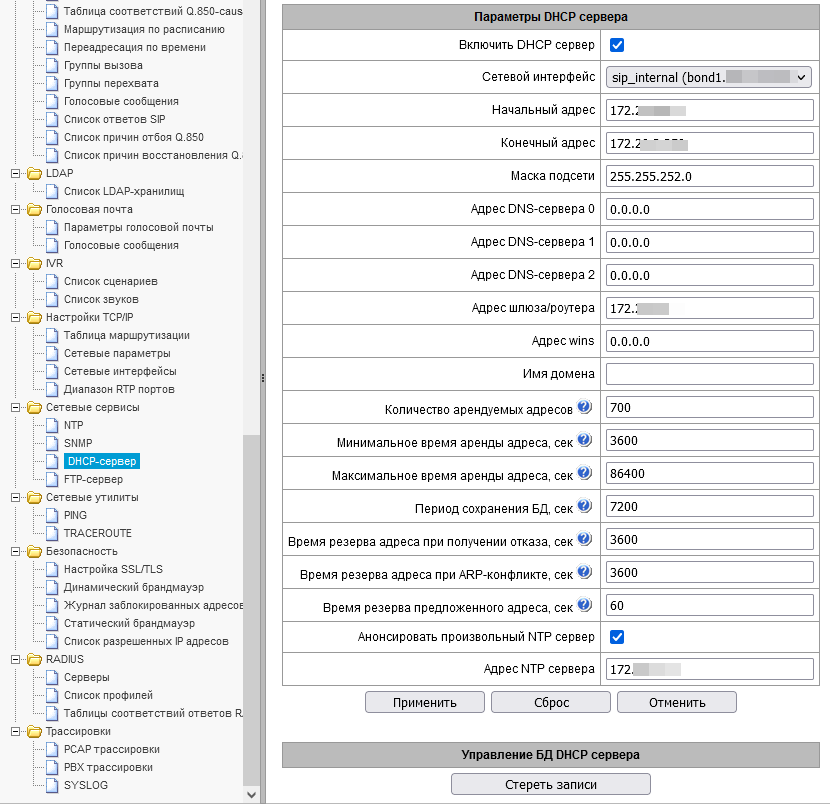Collapse the LDAP tree node
Screen dimensions: 830x804
15,173
